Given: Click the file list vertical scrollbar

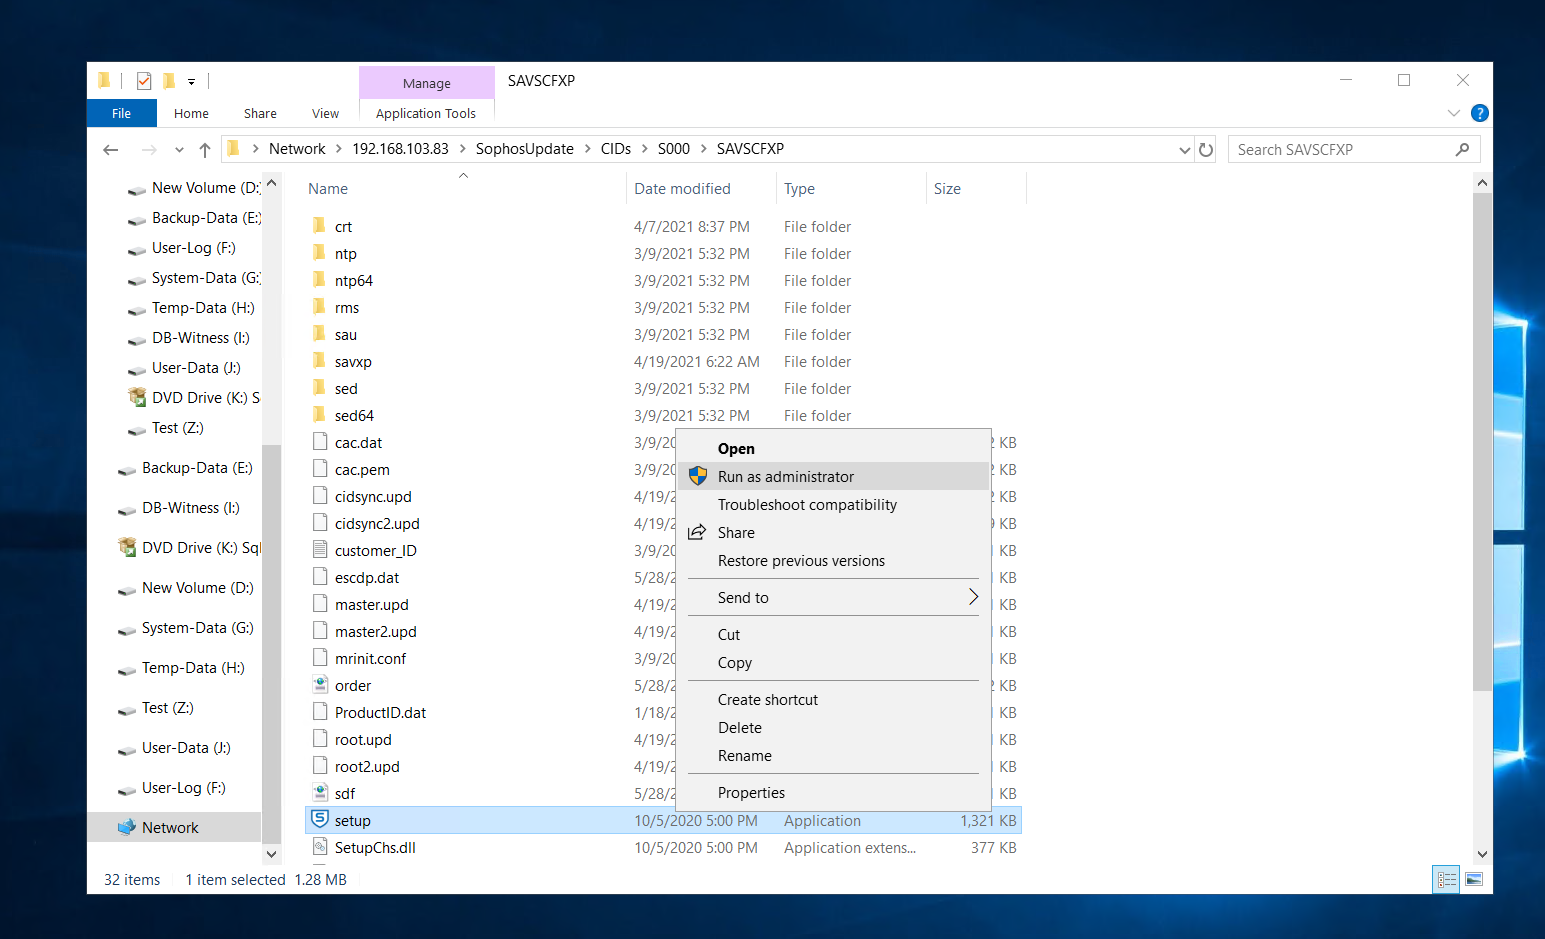Looking at the screenshot, I should [x=1482, y=442].
